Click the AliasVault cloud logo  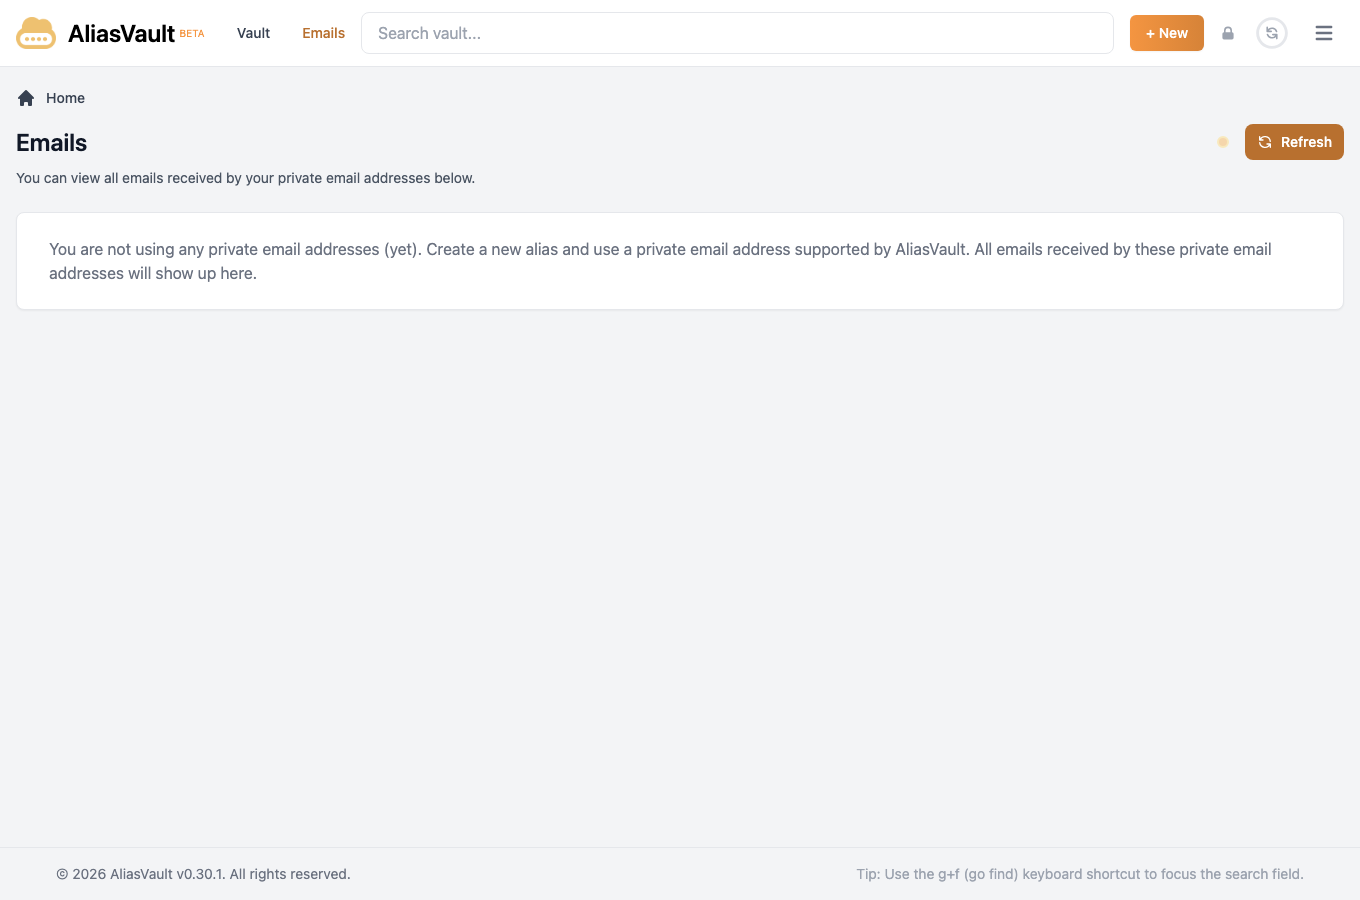point(36,33)
